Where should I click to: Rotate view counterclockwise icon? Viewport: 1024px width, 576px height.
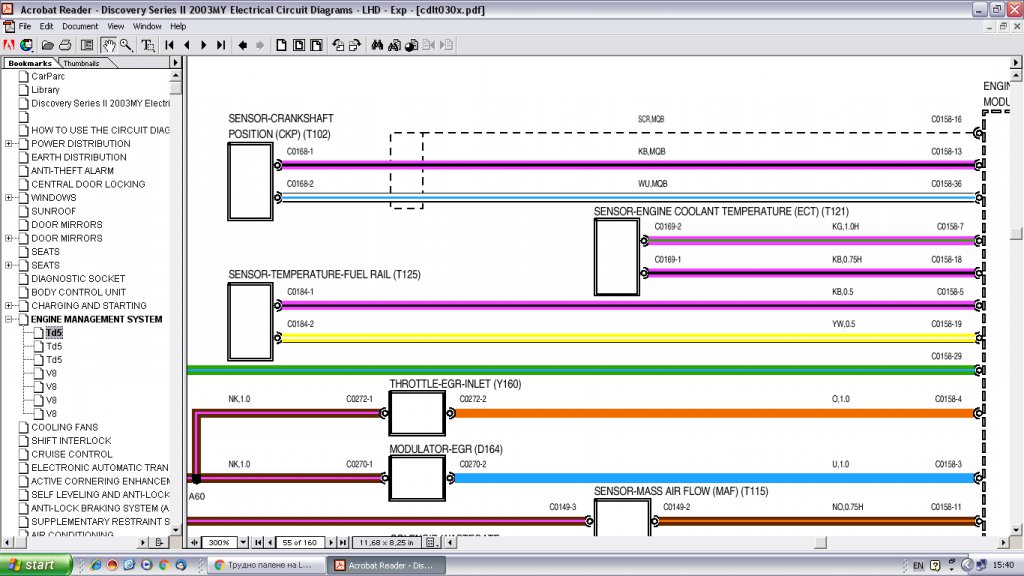coord(338,45)
